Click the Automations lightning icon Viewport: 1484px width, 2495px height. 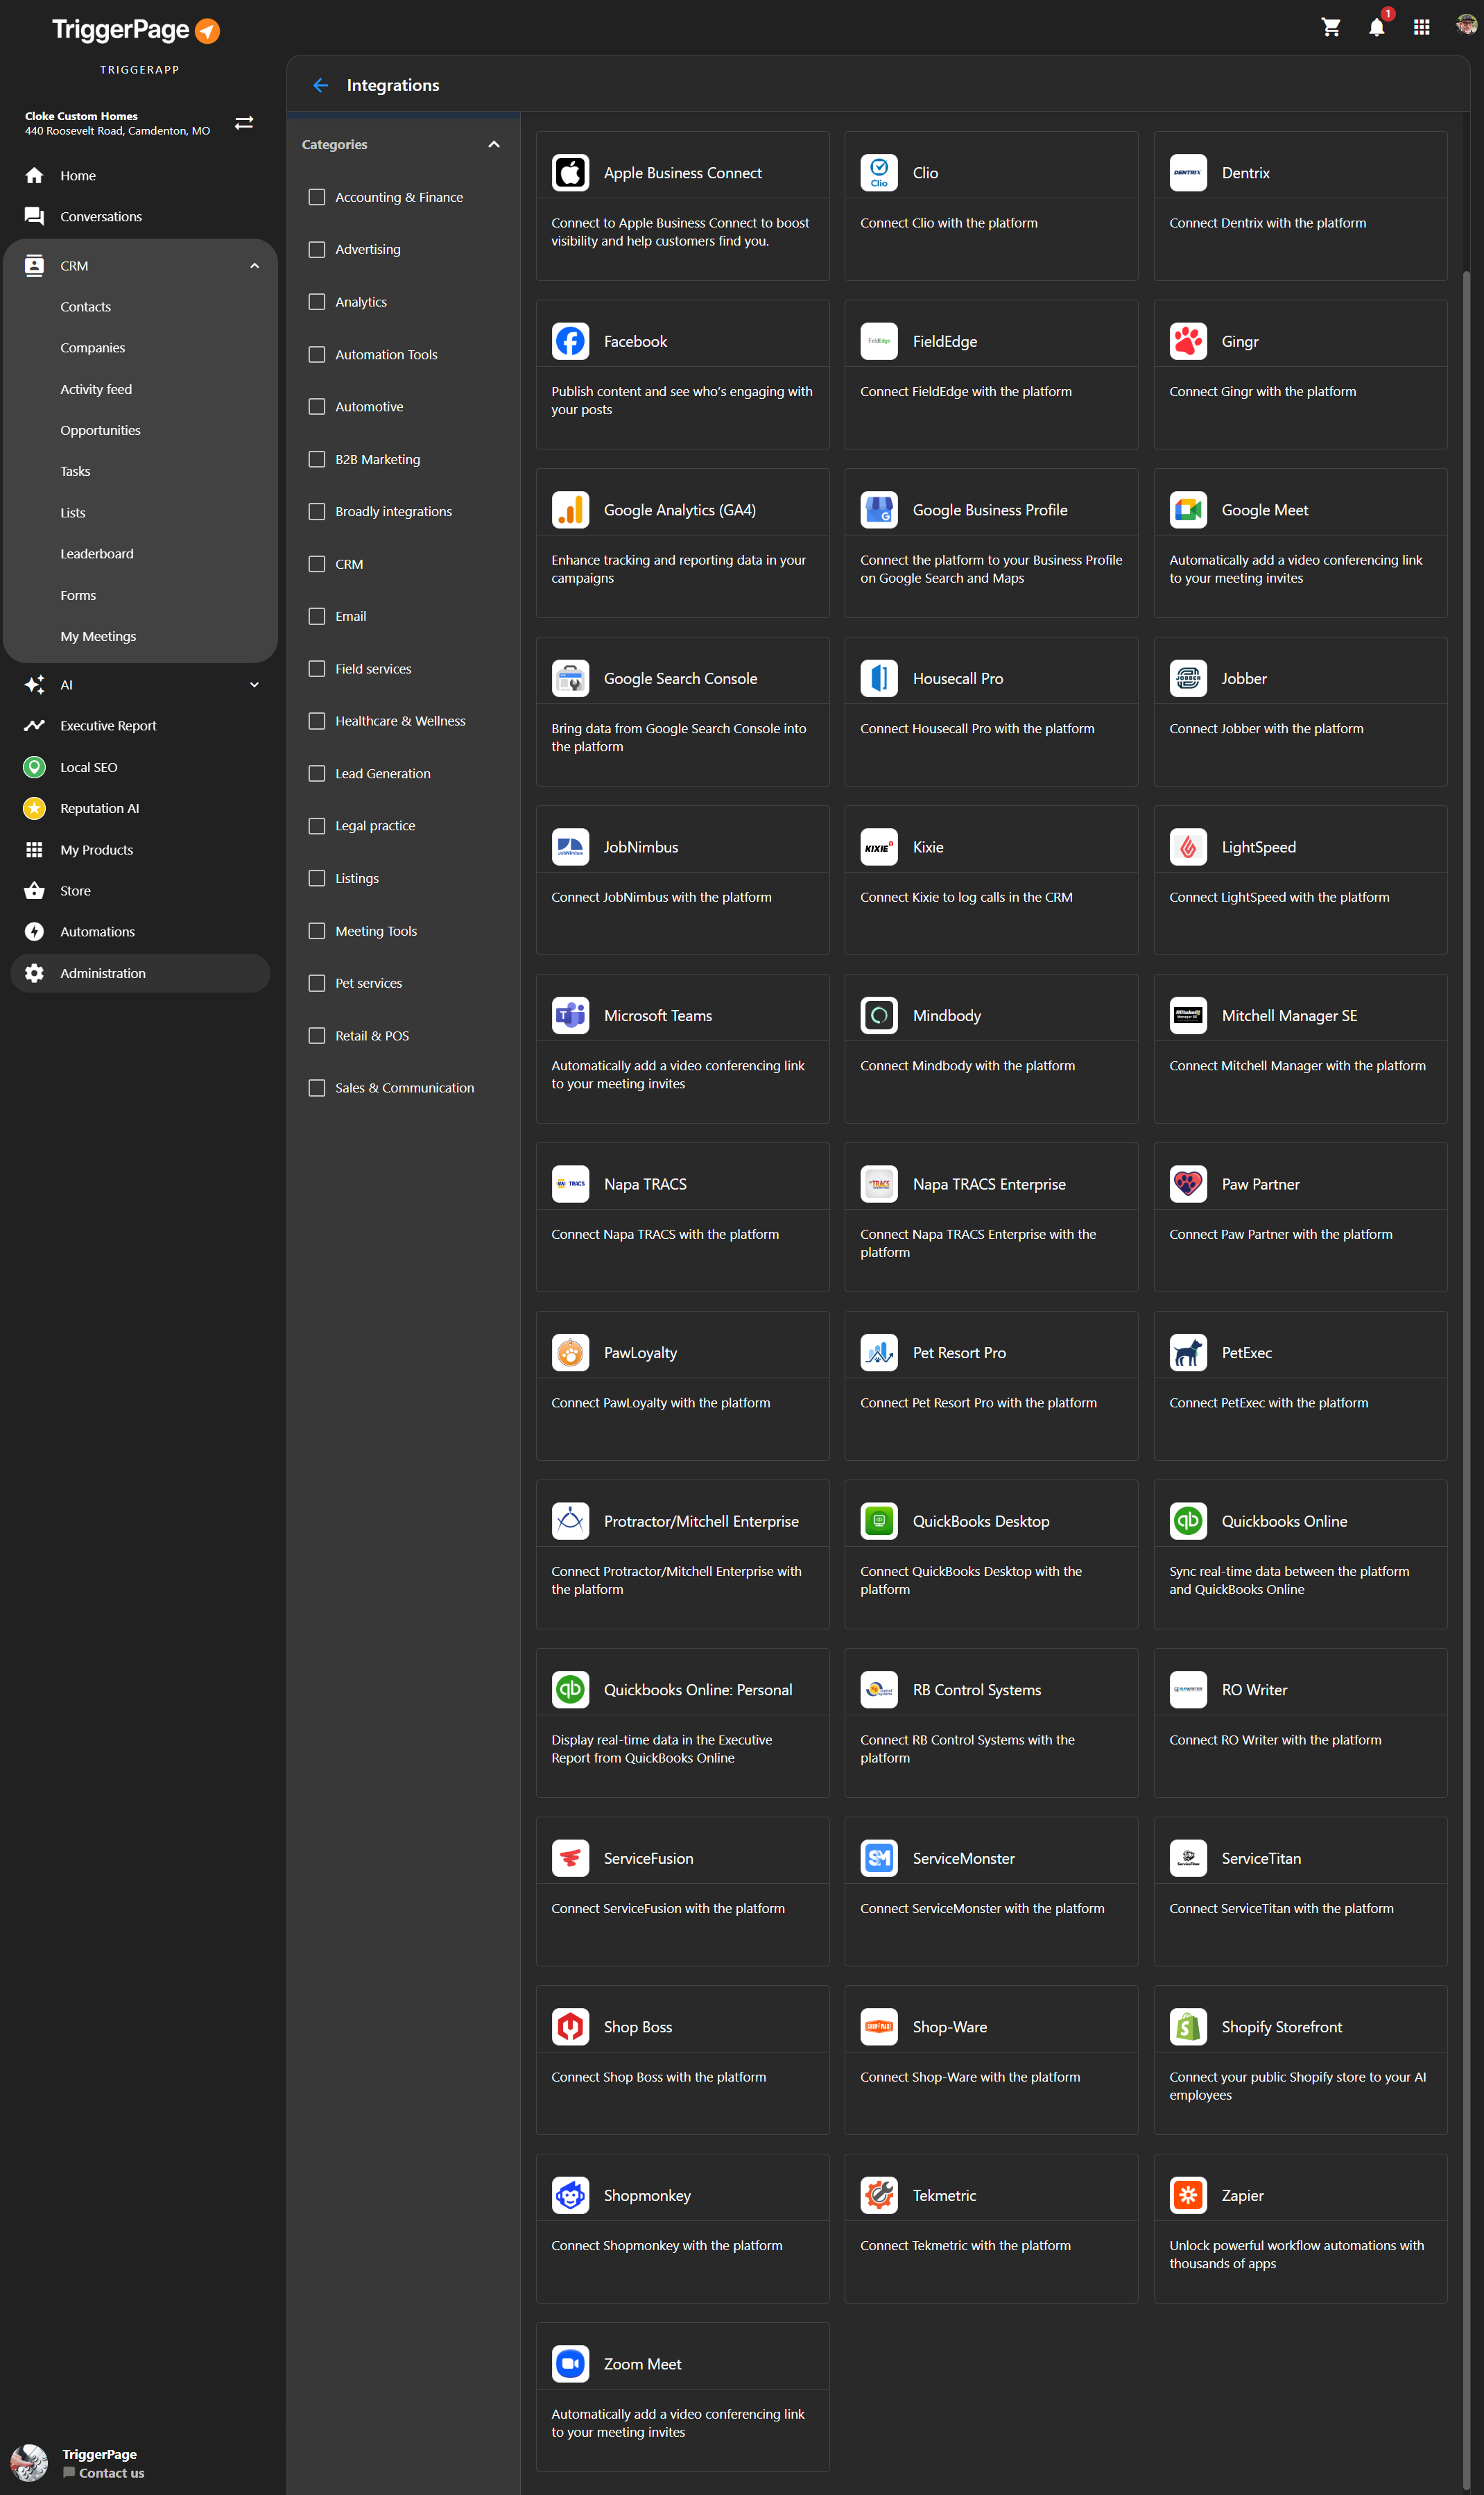[x=34, y=932]
